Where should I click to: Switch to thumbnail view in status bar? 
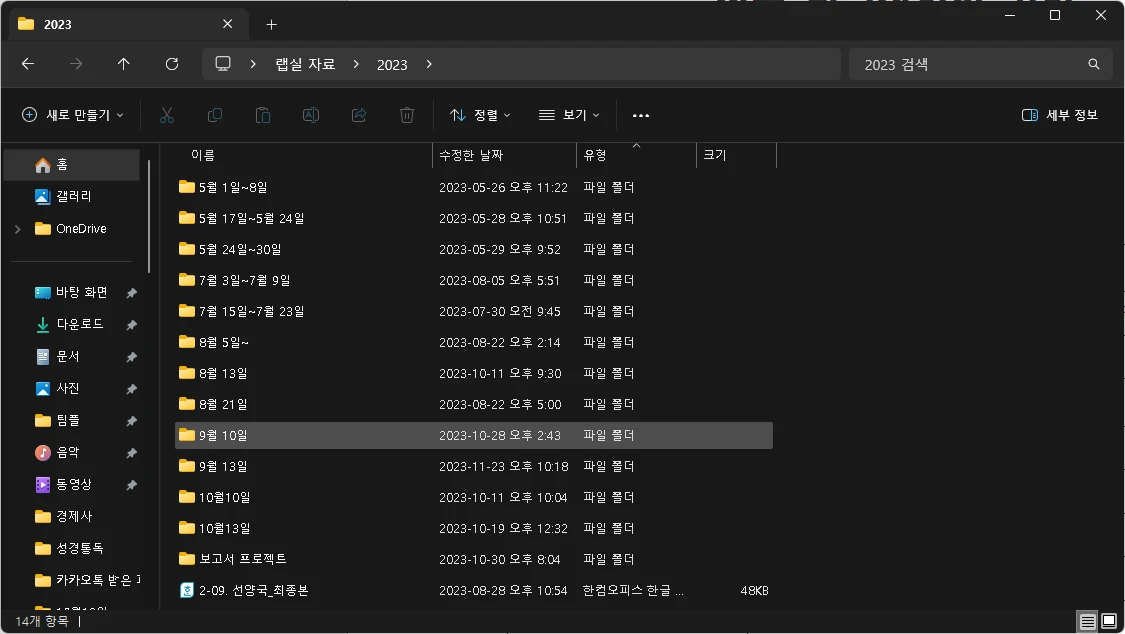click(1110, 621)
